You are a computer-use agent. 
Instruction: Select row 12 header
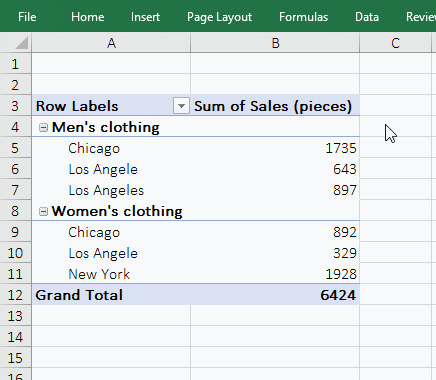(15, 295)
